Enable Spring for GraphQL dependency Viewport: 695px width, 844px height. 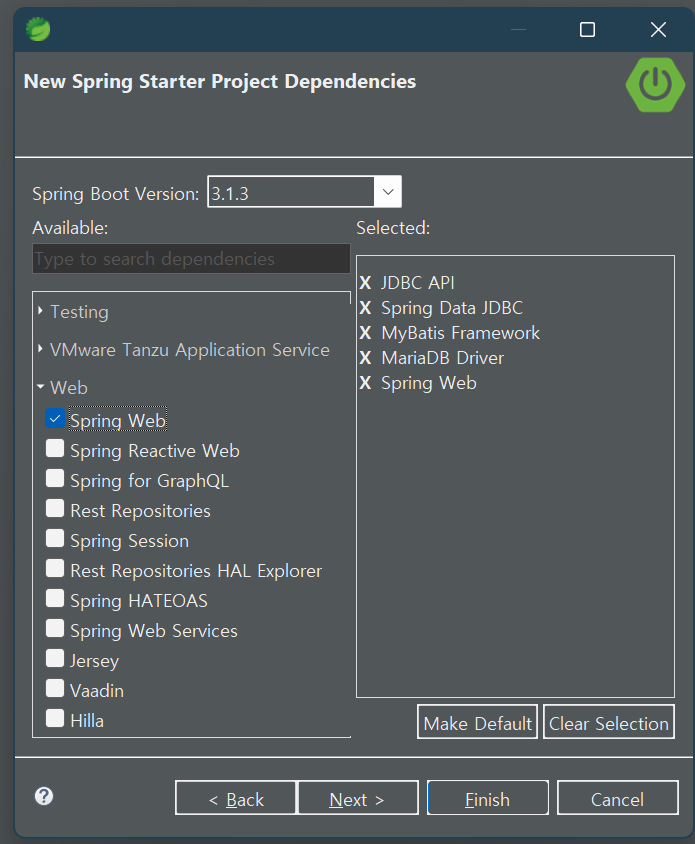(55, 479)
